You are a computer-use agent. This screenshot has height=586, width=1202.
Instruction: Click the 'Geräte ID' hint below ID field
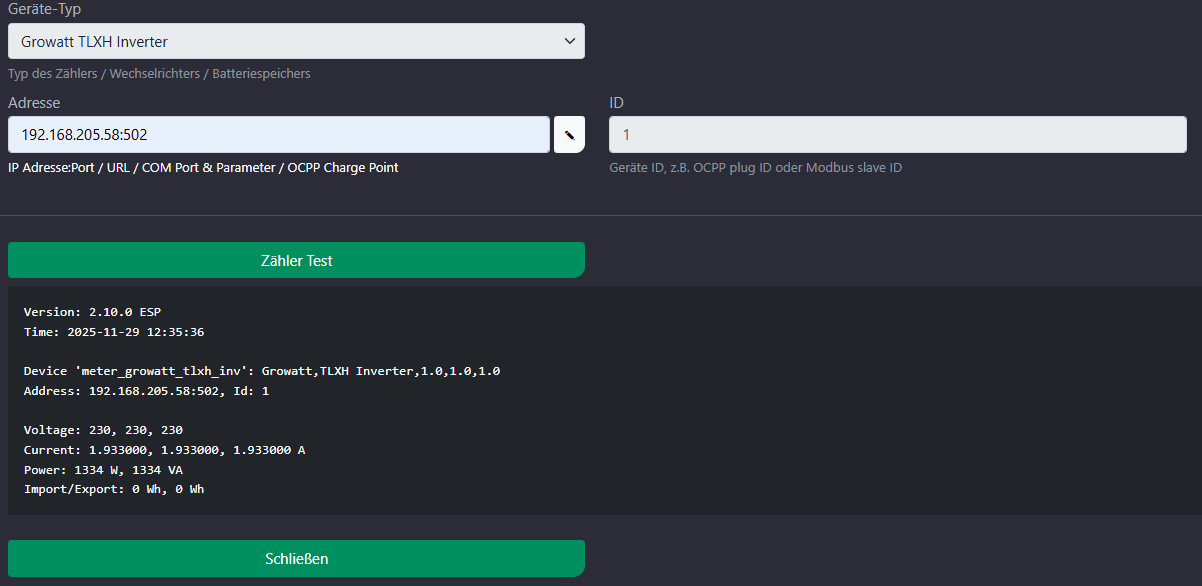pos(755,167)
